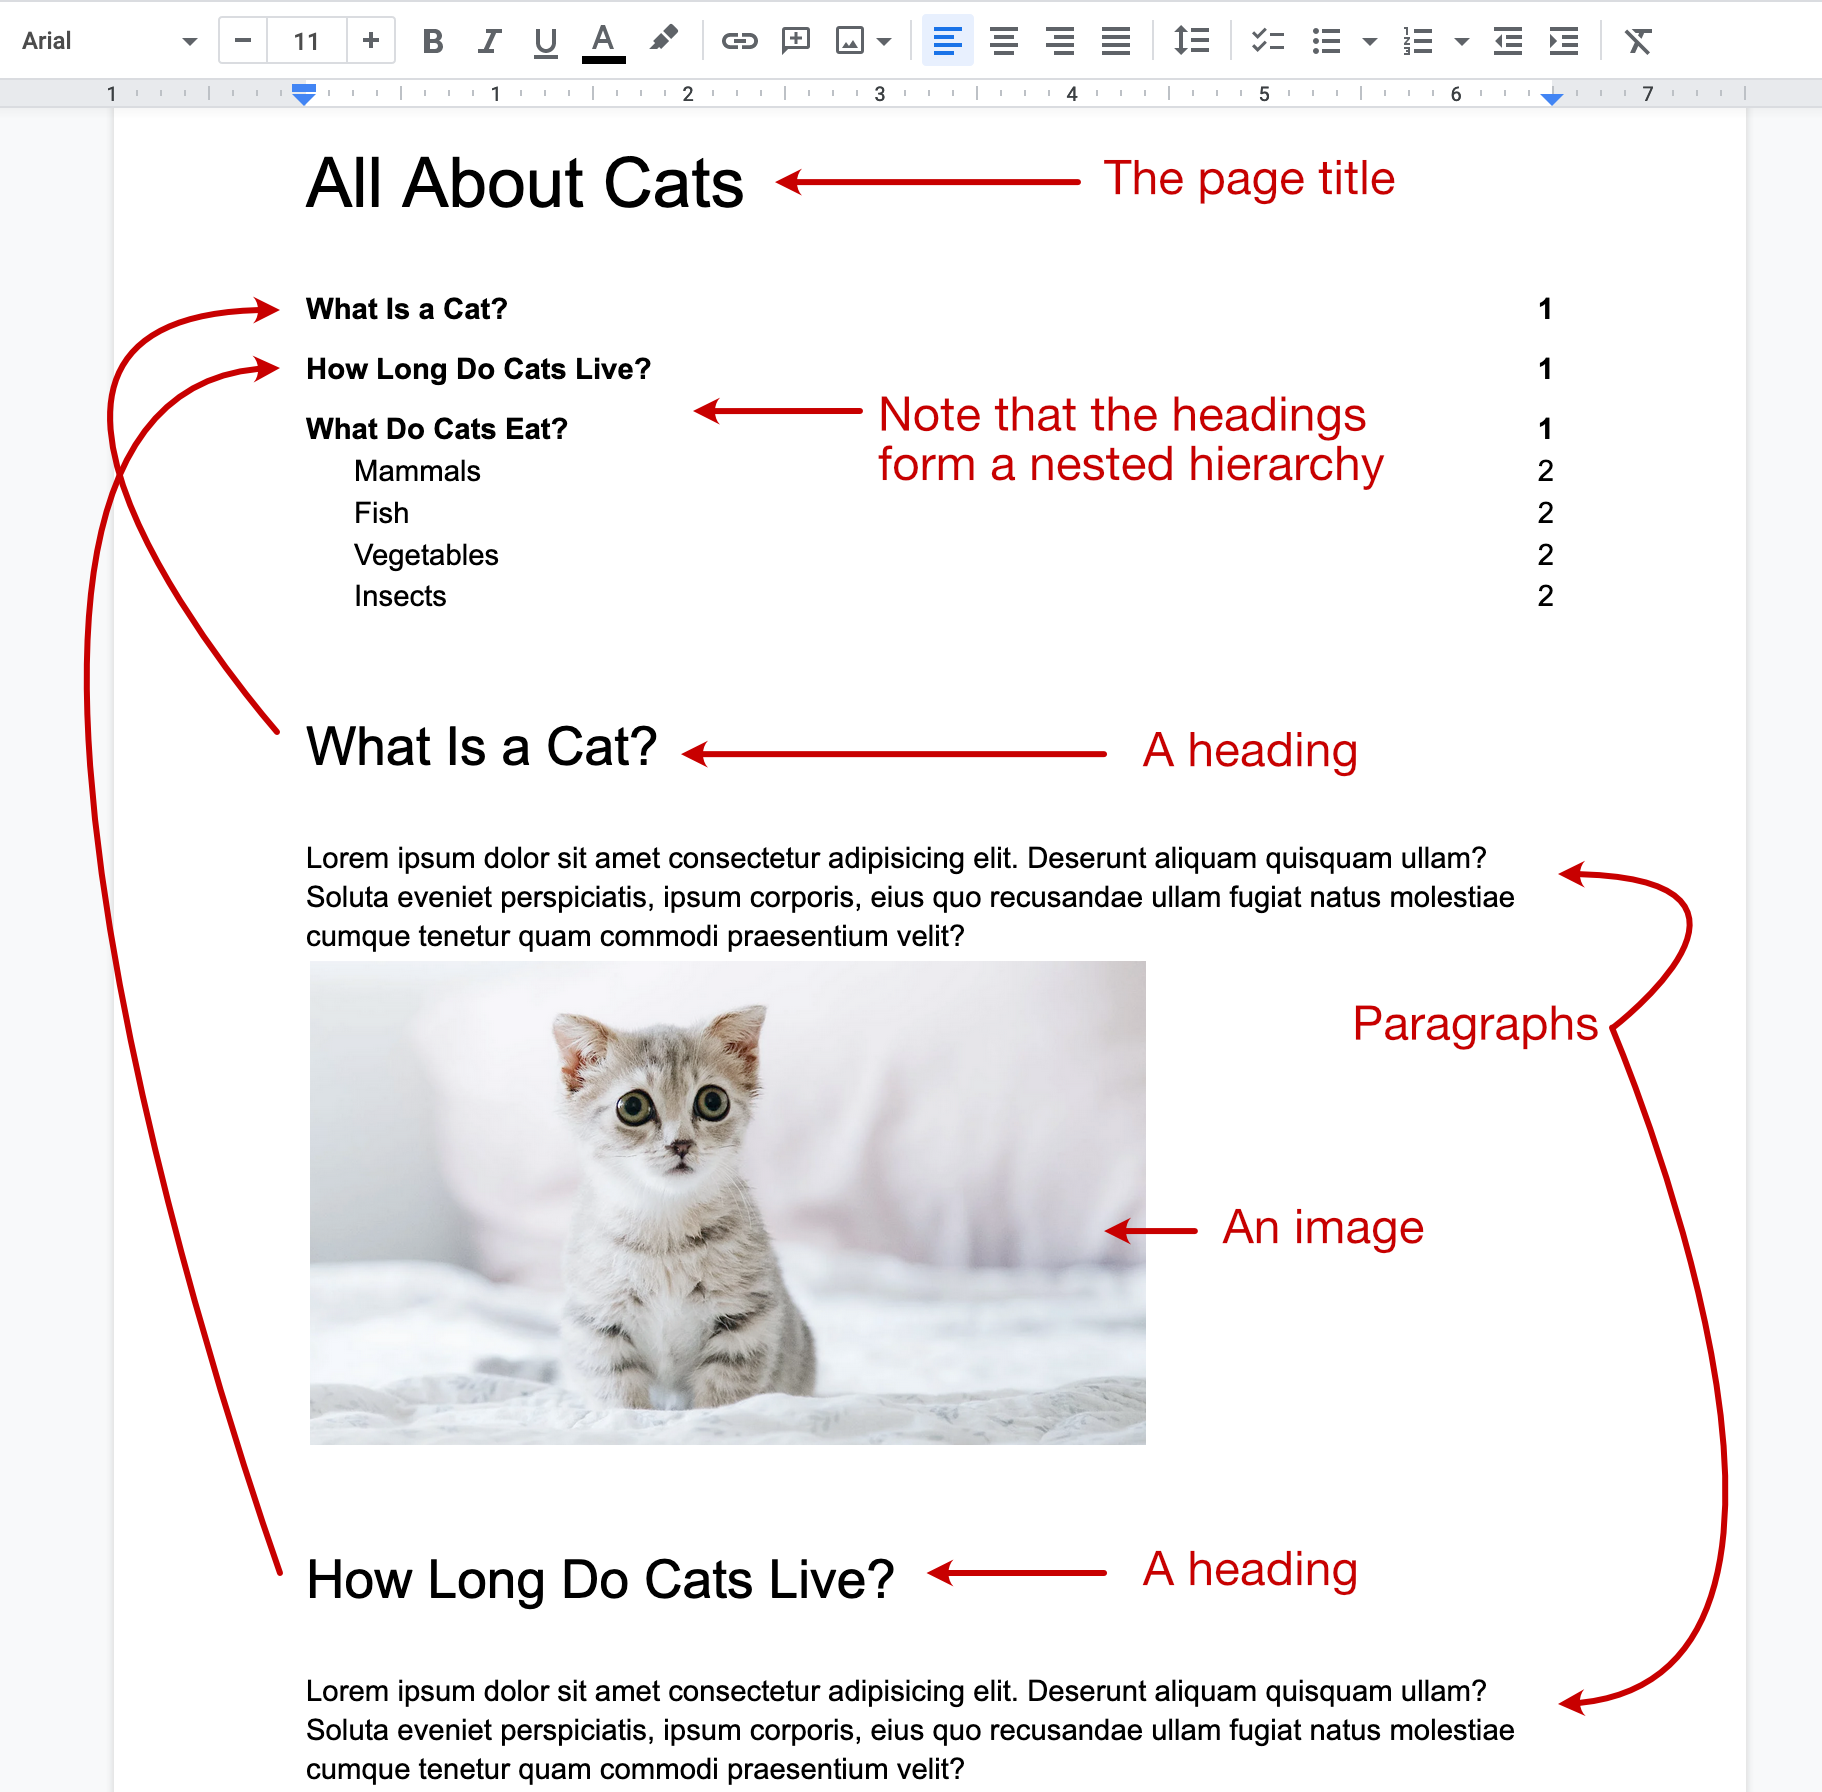Jump to 'How Long Do Cats Live?' contents link
Screen dimensions: 1822x1792
coord(478,369)
